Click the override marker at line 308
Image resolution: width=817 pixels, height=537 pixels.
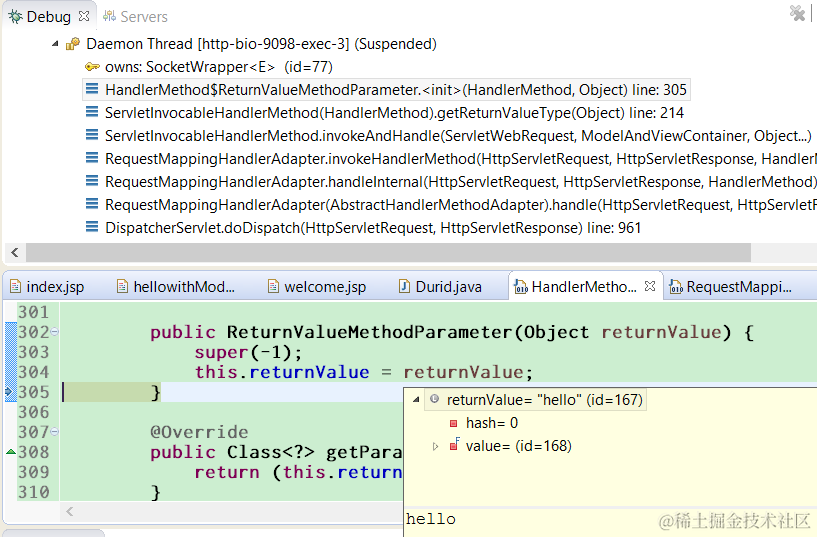click(10, 452)
